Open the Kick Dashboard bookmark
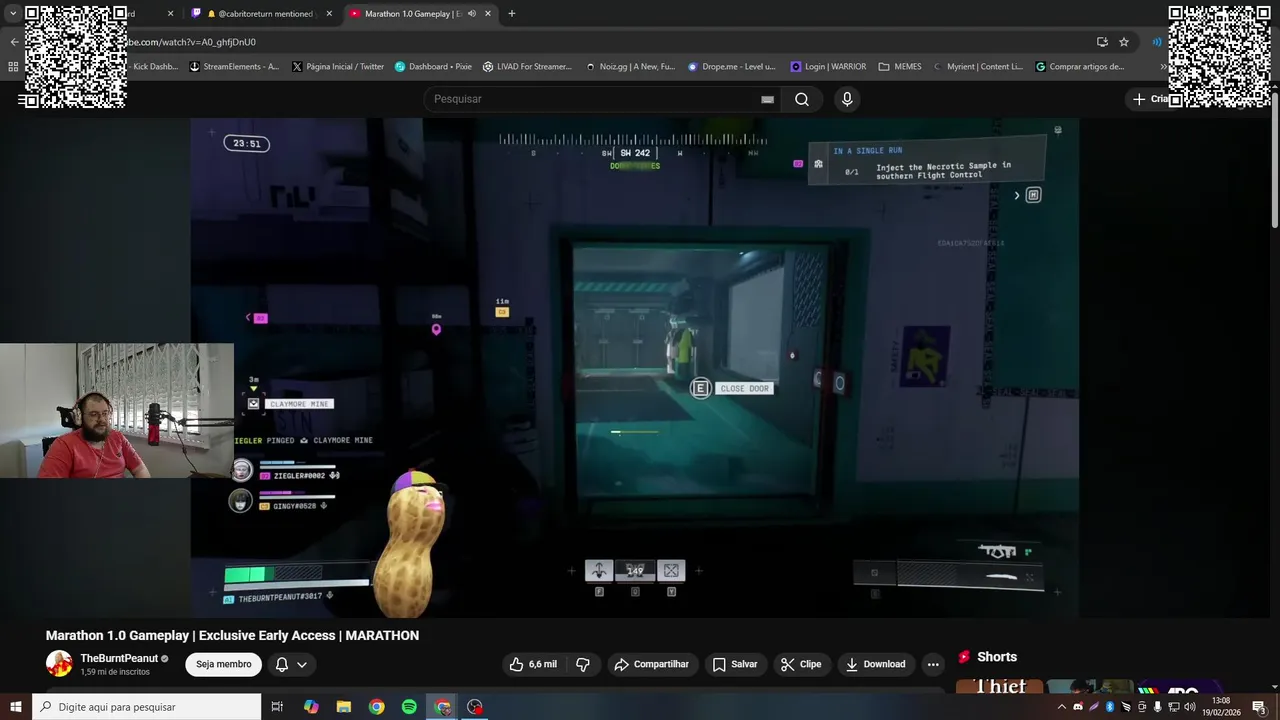 pyautogui.click(x=154, y=67)
